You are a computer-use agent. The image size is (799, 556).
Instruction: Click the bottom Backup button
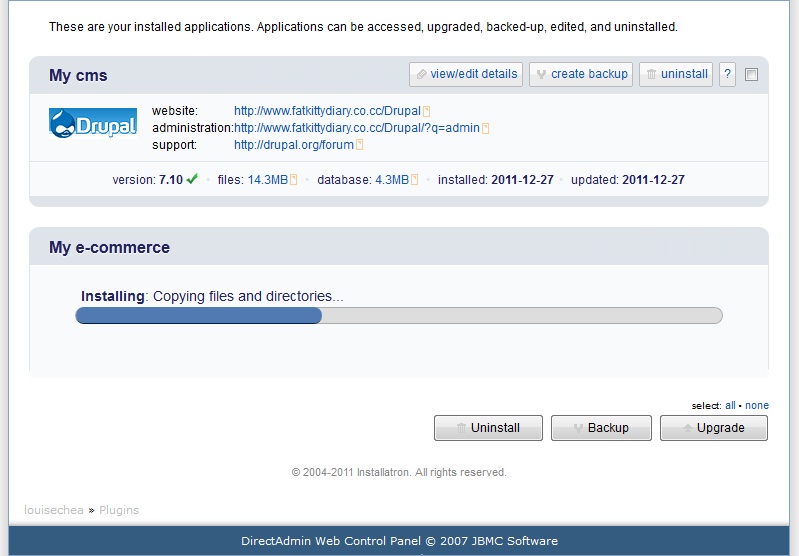(x=601, y=428)
